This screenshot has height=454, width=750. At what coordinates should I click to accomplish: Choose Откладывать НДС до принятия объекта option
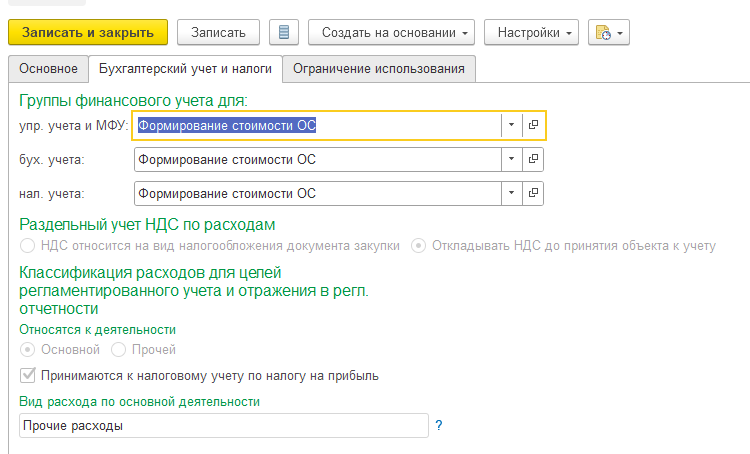click(419, 245)
